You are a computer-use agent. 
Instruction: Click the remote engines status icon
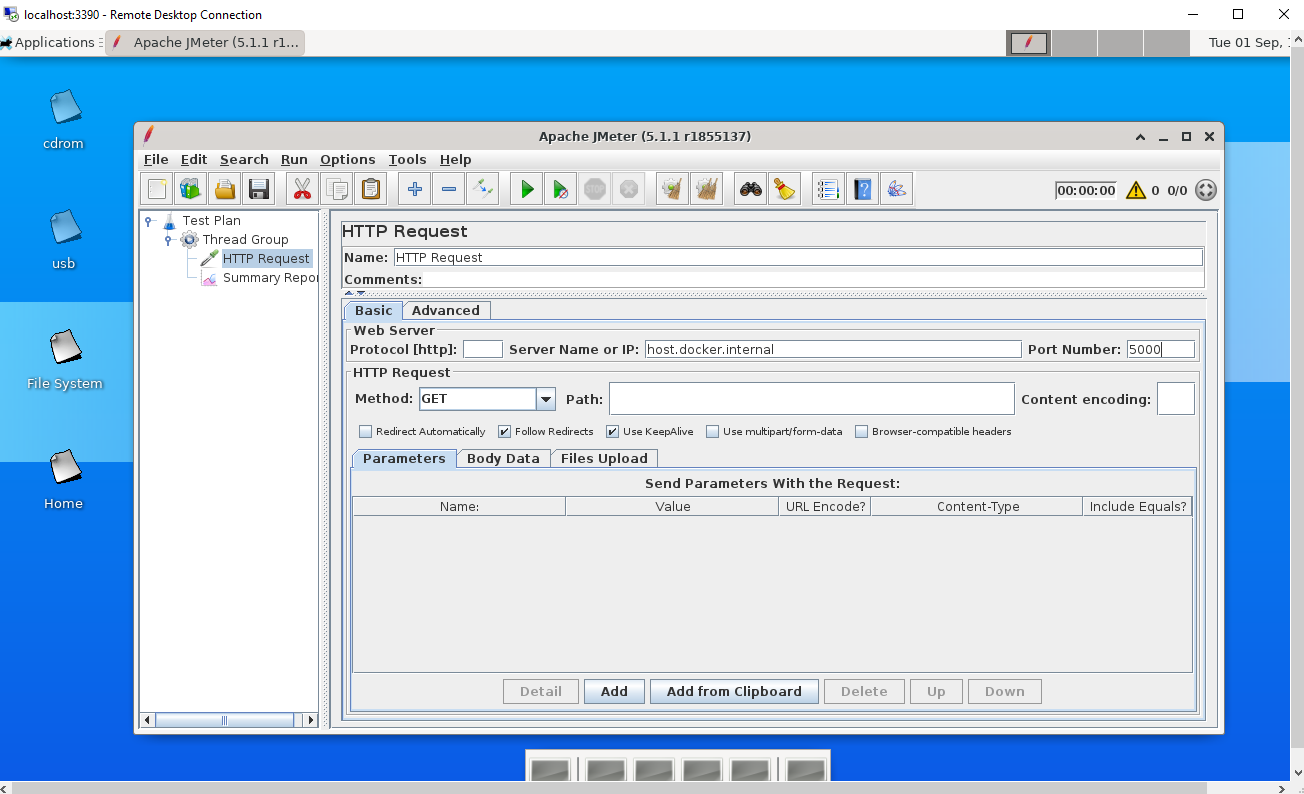[x=1206, y=190]
